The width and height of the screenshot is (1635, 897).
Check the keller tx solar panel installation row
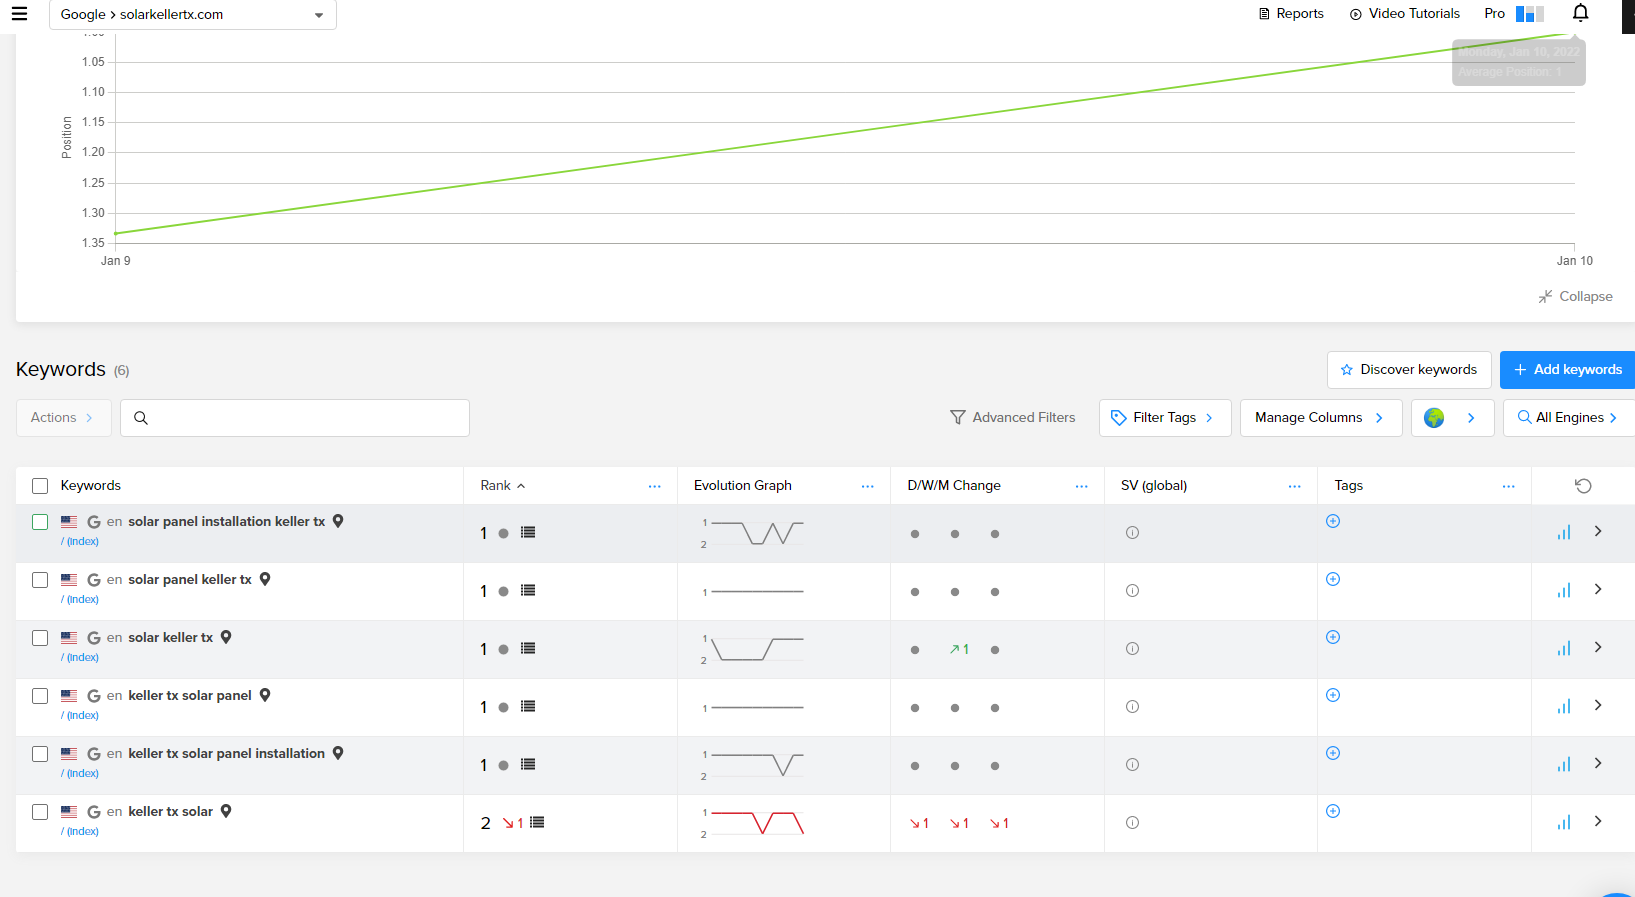click(40, 754)
